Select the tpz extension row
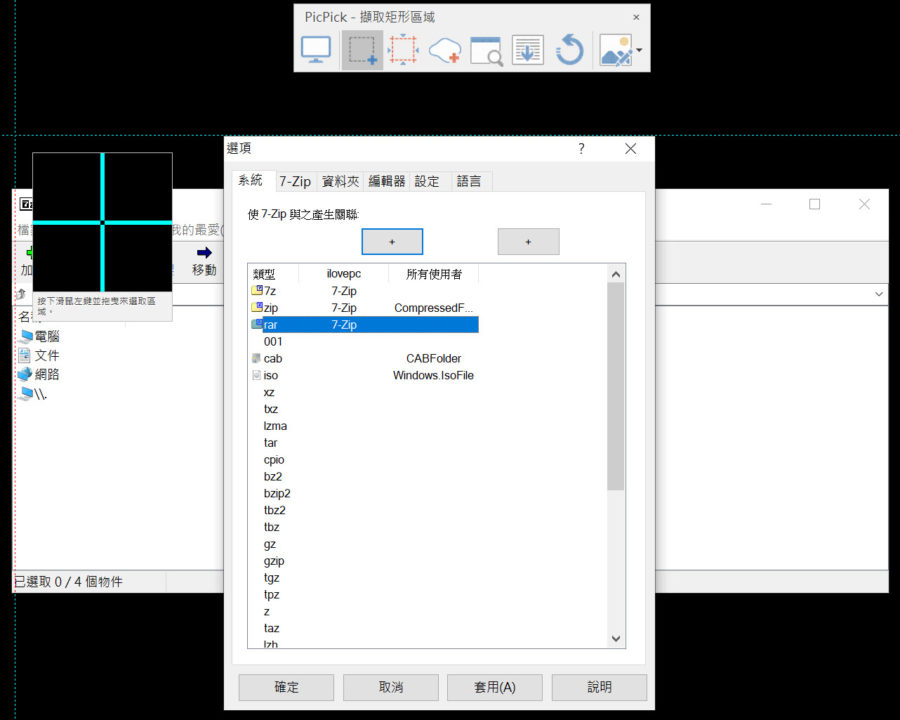900x720 pixels. [364, 594]
